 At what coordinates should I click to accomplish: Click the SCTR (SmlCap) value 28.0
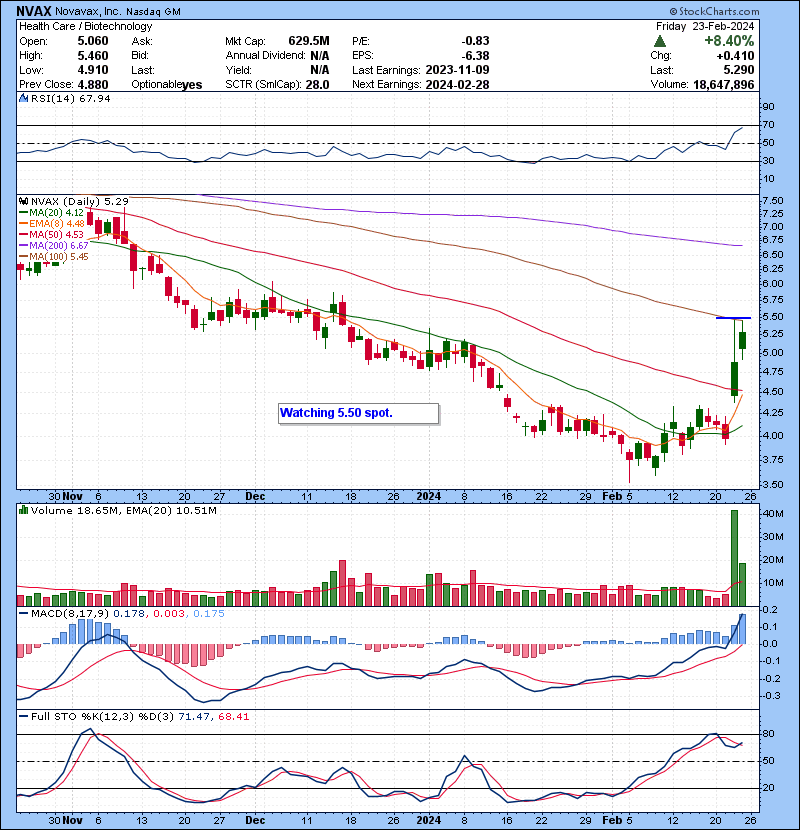317,85
